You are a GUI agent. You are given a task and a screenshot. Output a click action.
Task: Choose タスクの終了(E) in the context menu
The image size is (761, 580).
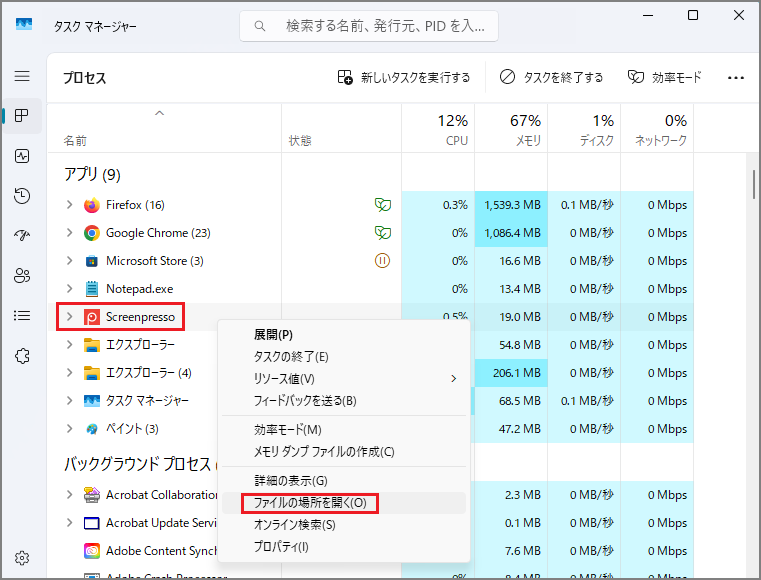point(344,357)
